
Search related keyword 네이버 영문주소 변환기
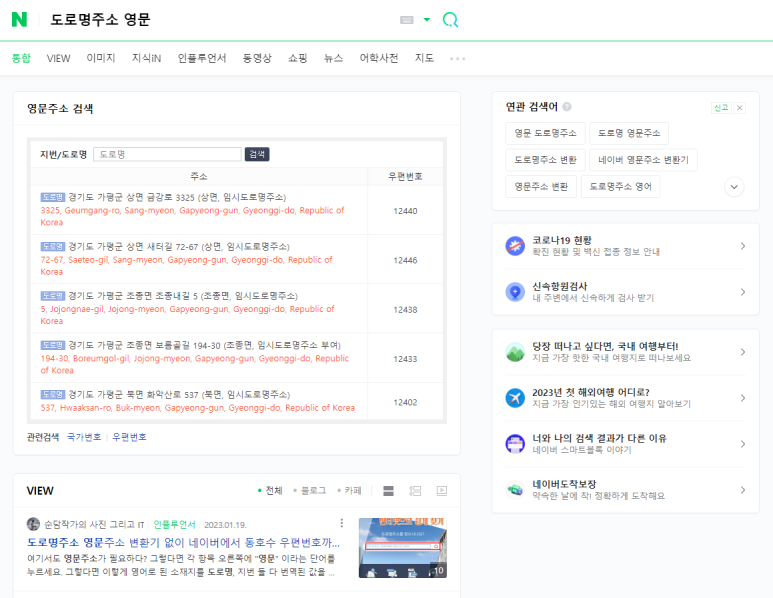pyautogui.click(x=643, y=160)
